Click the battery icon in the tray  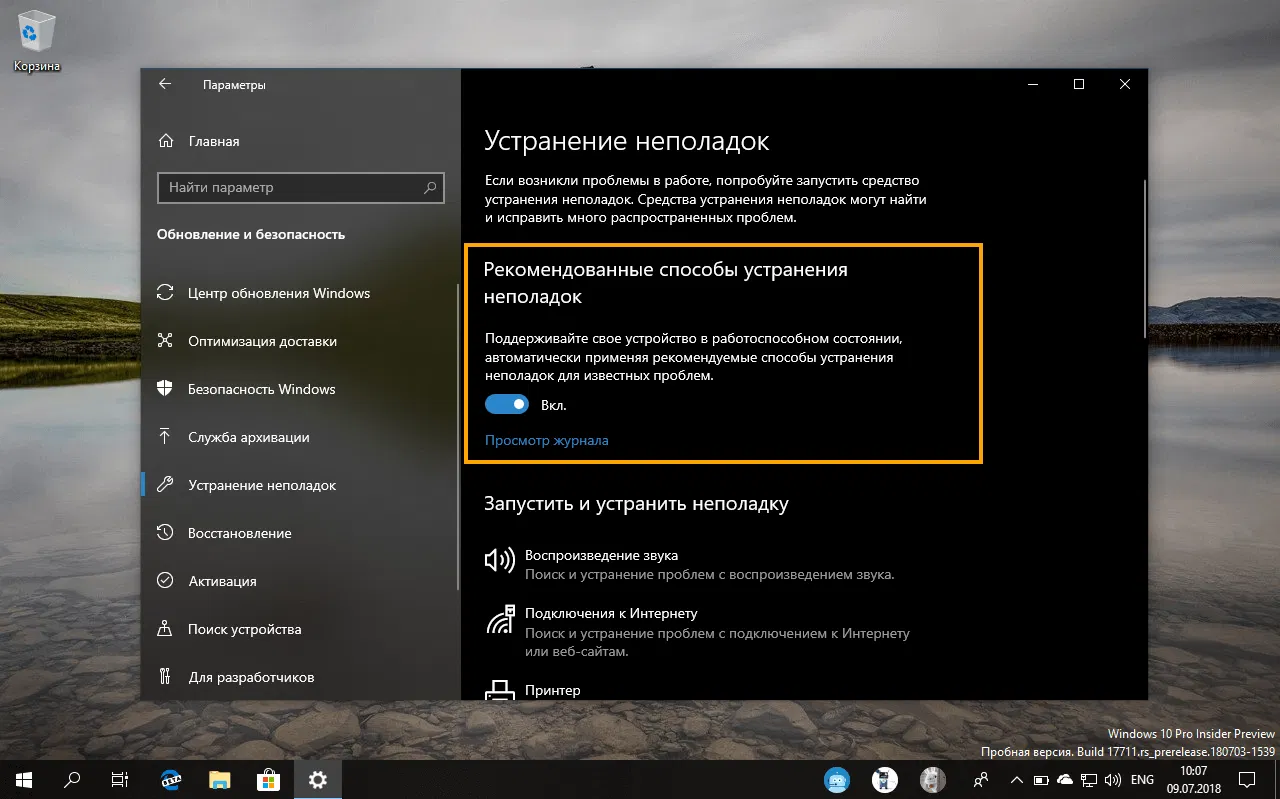[1041, 779]
